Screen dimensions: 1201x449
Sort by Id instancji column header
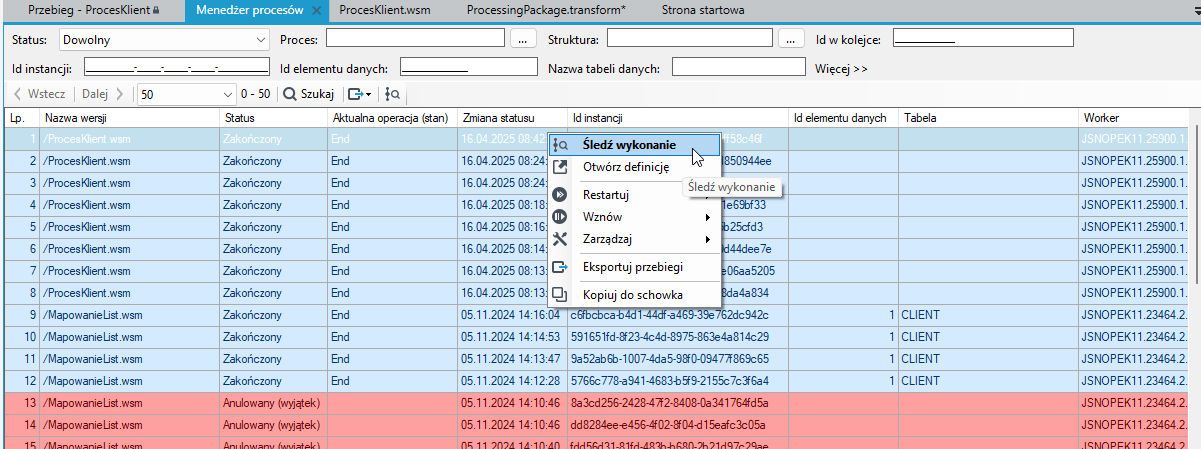point(678,117)
